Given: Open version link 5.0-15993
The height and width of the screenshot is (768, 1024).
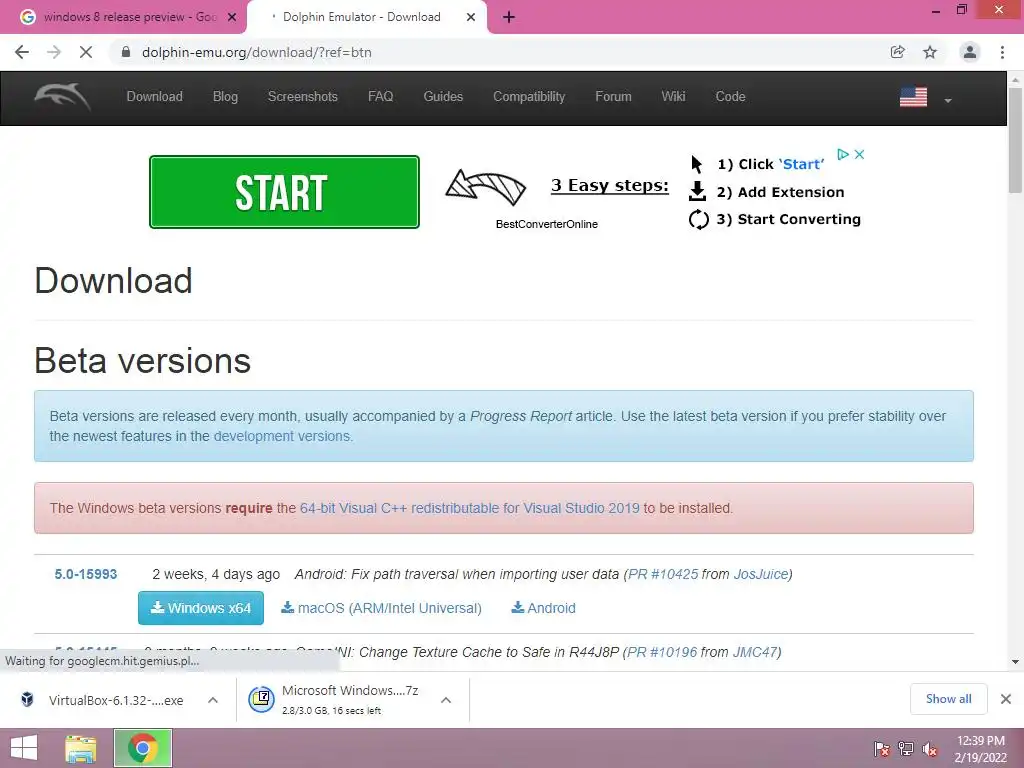Looking at the screenshot, I should tap(86, 574).
